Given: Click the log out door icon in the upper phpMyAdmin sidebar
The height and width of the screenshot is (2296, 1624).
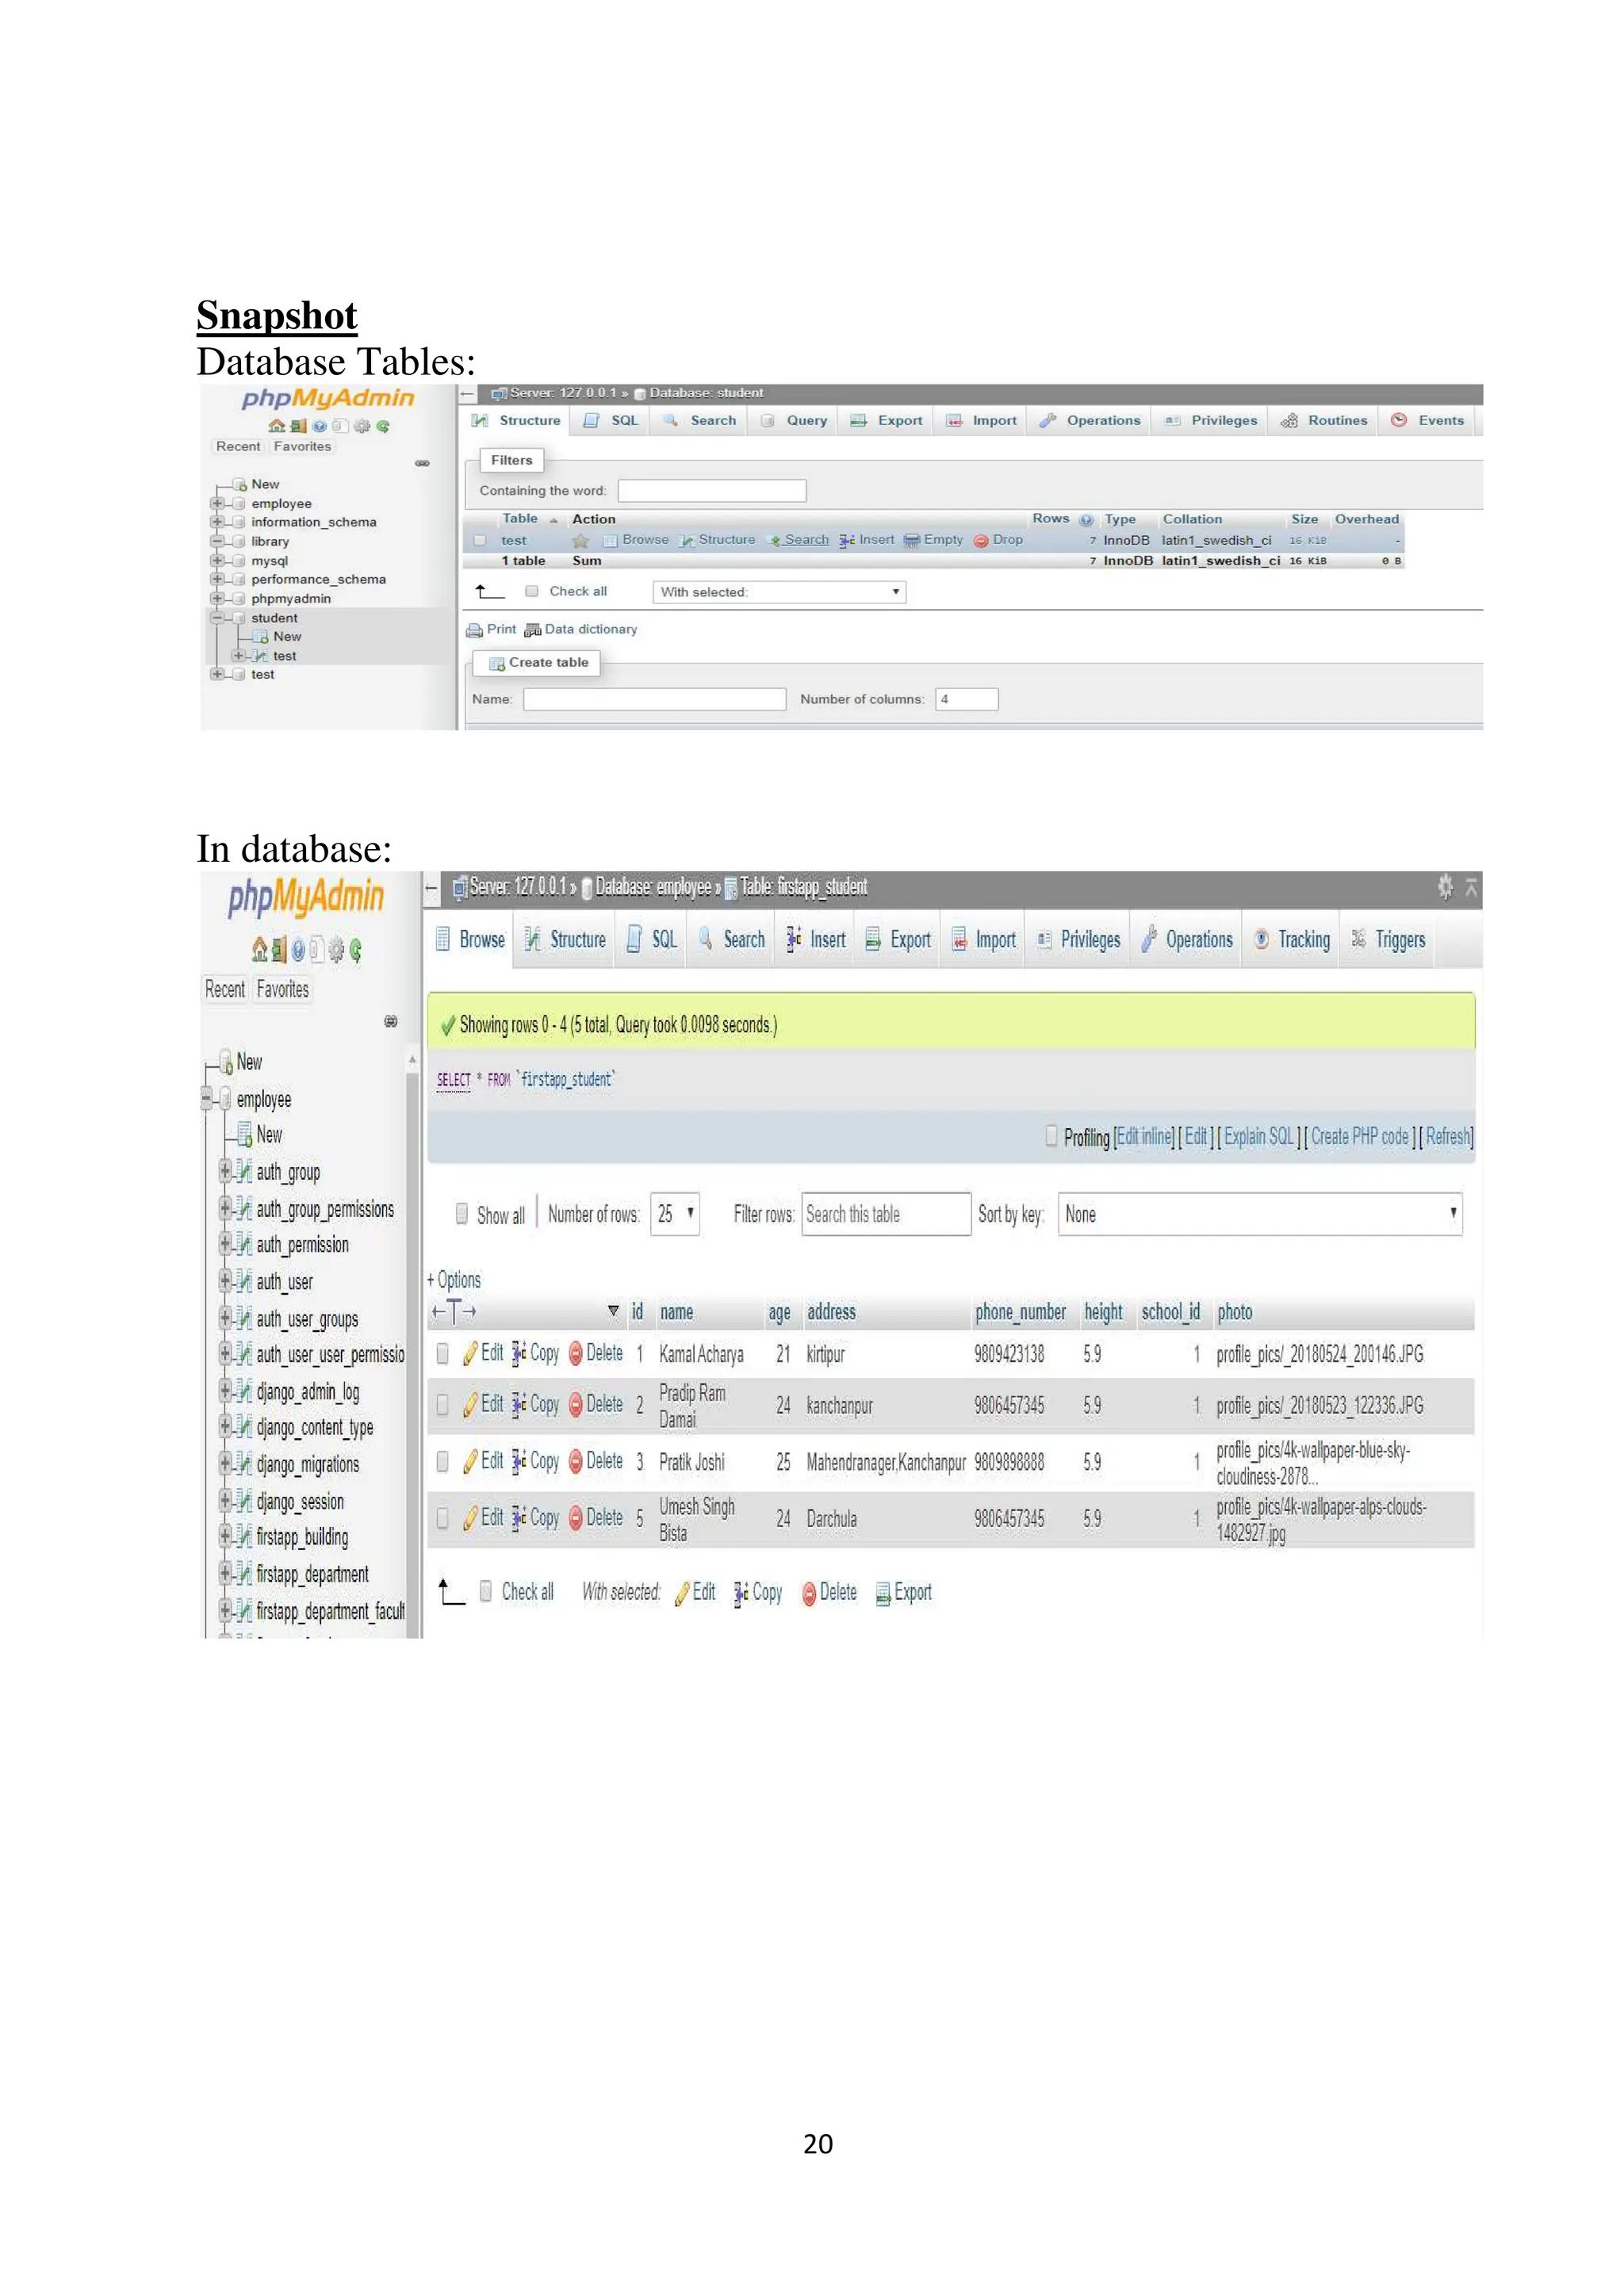Looking at the screenshot, I should [x=298, y=426].
